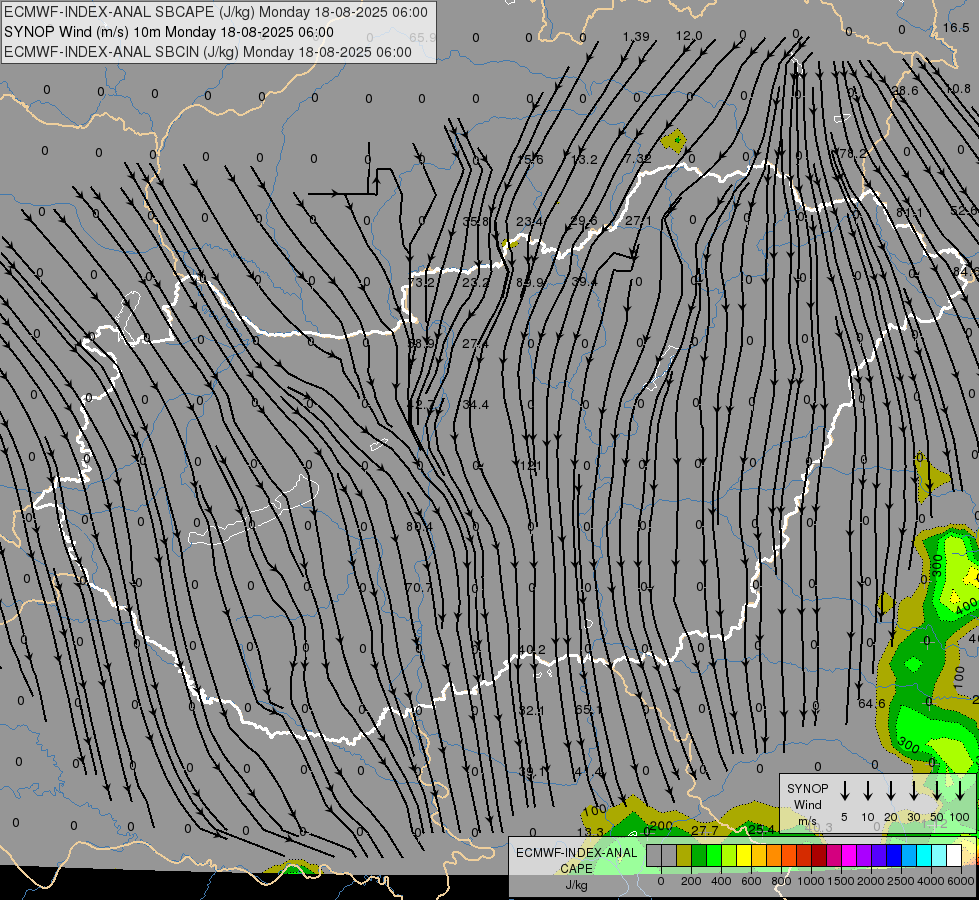Click the map value 70.7
This screenshot has width=979, height=900.
418,587
